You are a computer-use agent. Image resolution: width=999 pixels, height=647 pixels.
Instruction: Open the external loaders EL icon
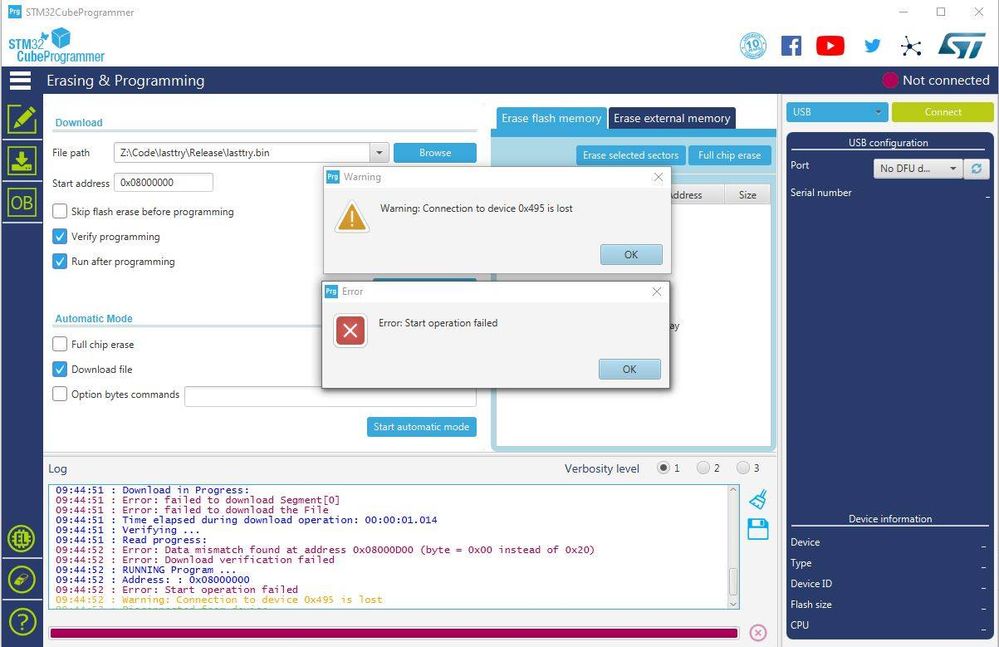[x=22, y=539]
